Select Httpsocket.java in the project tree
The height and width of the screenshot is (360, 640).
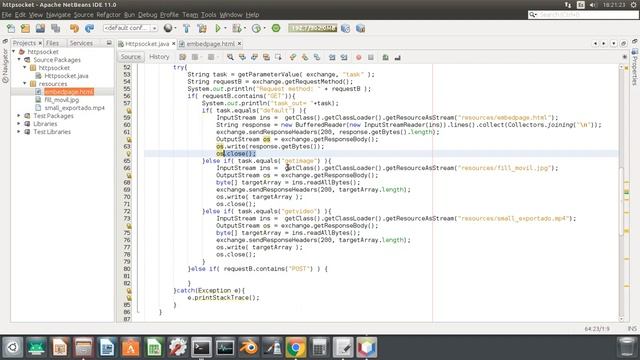pyautogui.click(x=66, y=76)
